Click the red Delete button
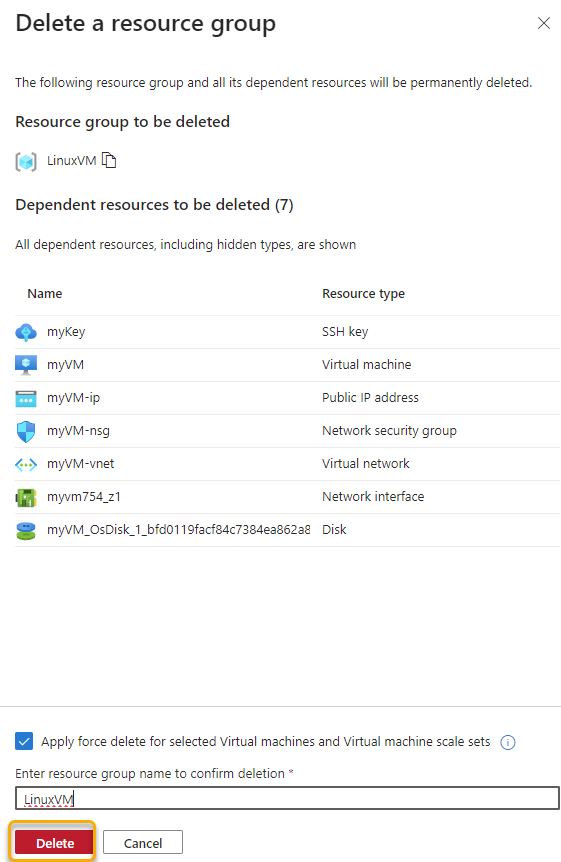Viewport: 561px width, 862px height. coord(54,843)
